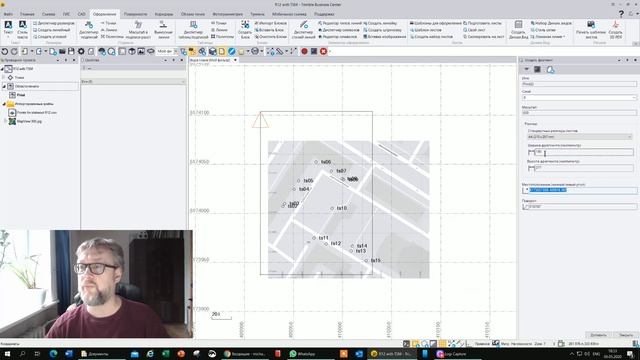
Task: Switch to the CAD ribbon tab
Action: [82, 14]
